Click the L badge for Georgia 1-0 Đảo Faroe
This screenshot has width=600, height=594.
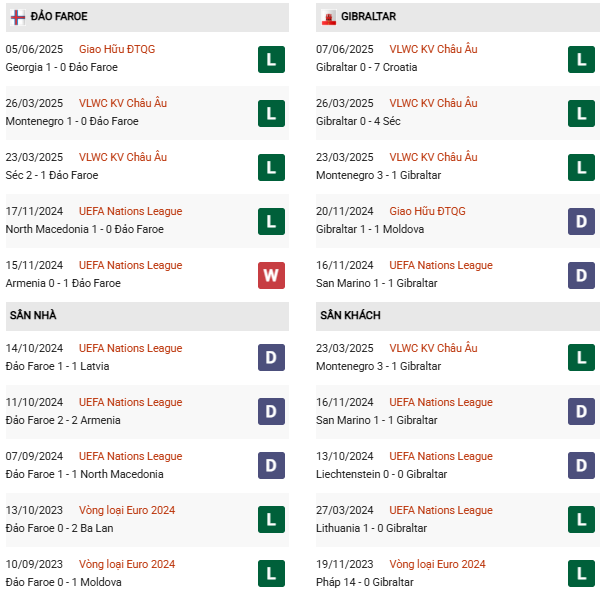(271, 59)
